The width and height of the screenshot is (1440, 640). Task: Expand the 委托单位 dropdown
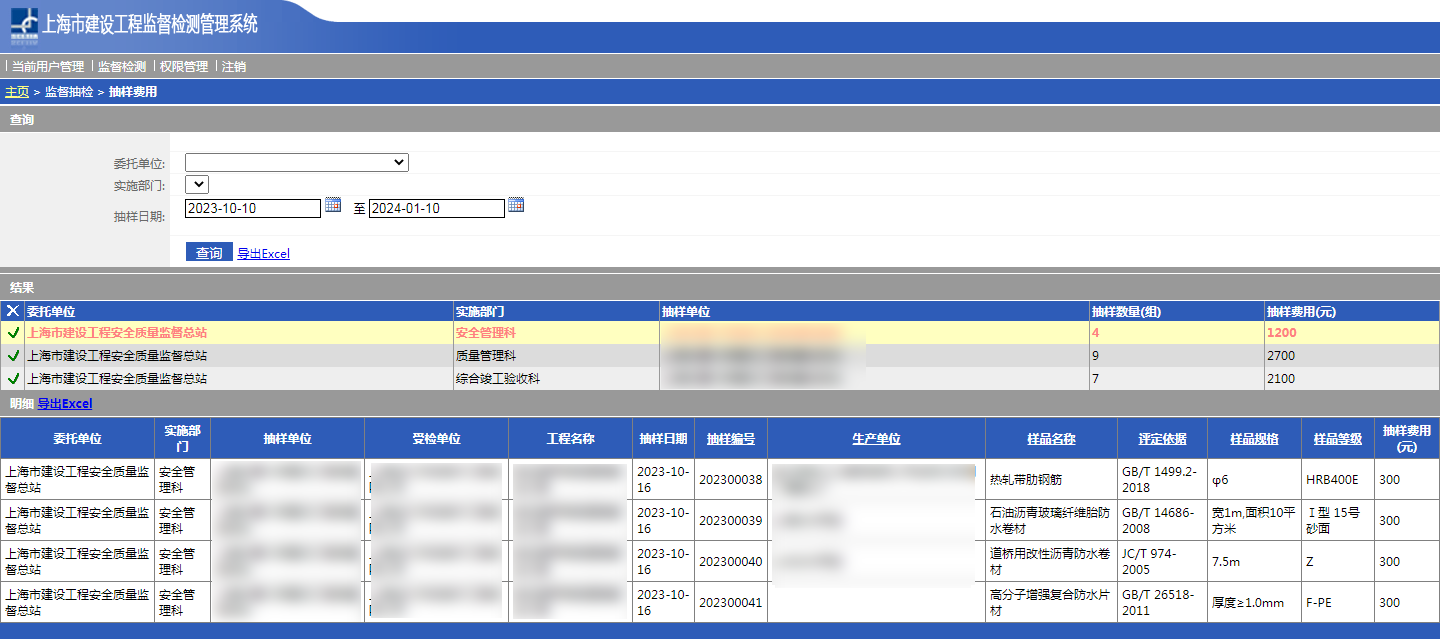pyautogui.click(x=296, y=162)
